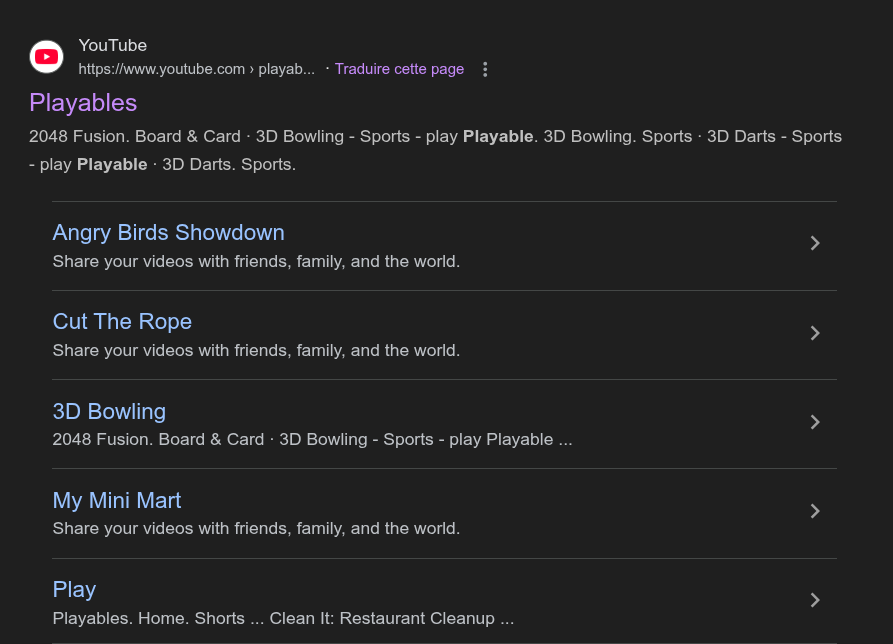Open the My Mini Mart sitelink
Image resolution: width=893 pixels, height=644 pixels.
[x=117, y=501]
